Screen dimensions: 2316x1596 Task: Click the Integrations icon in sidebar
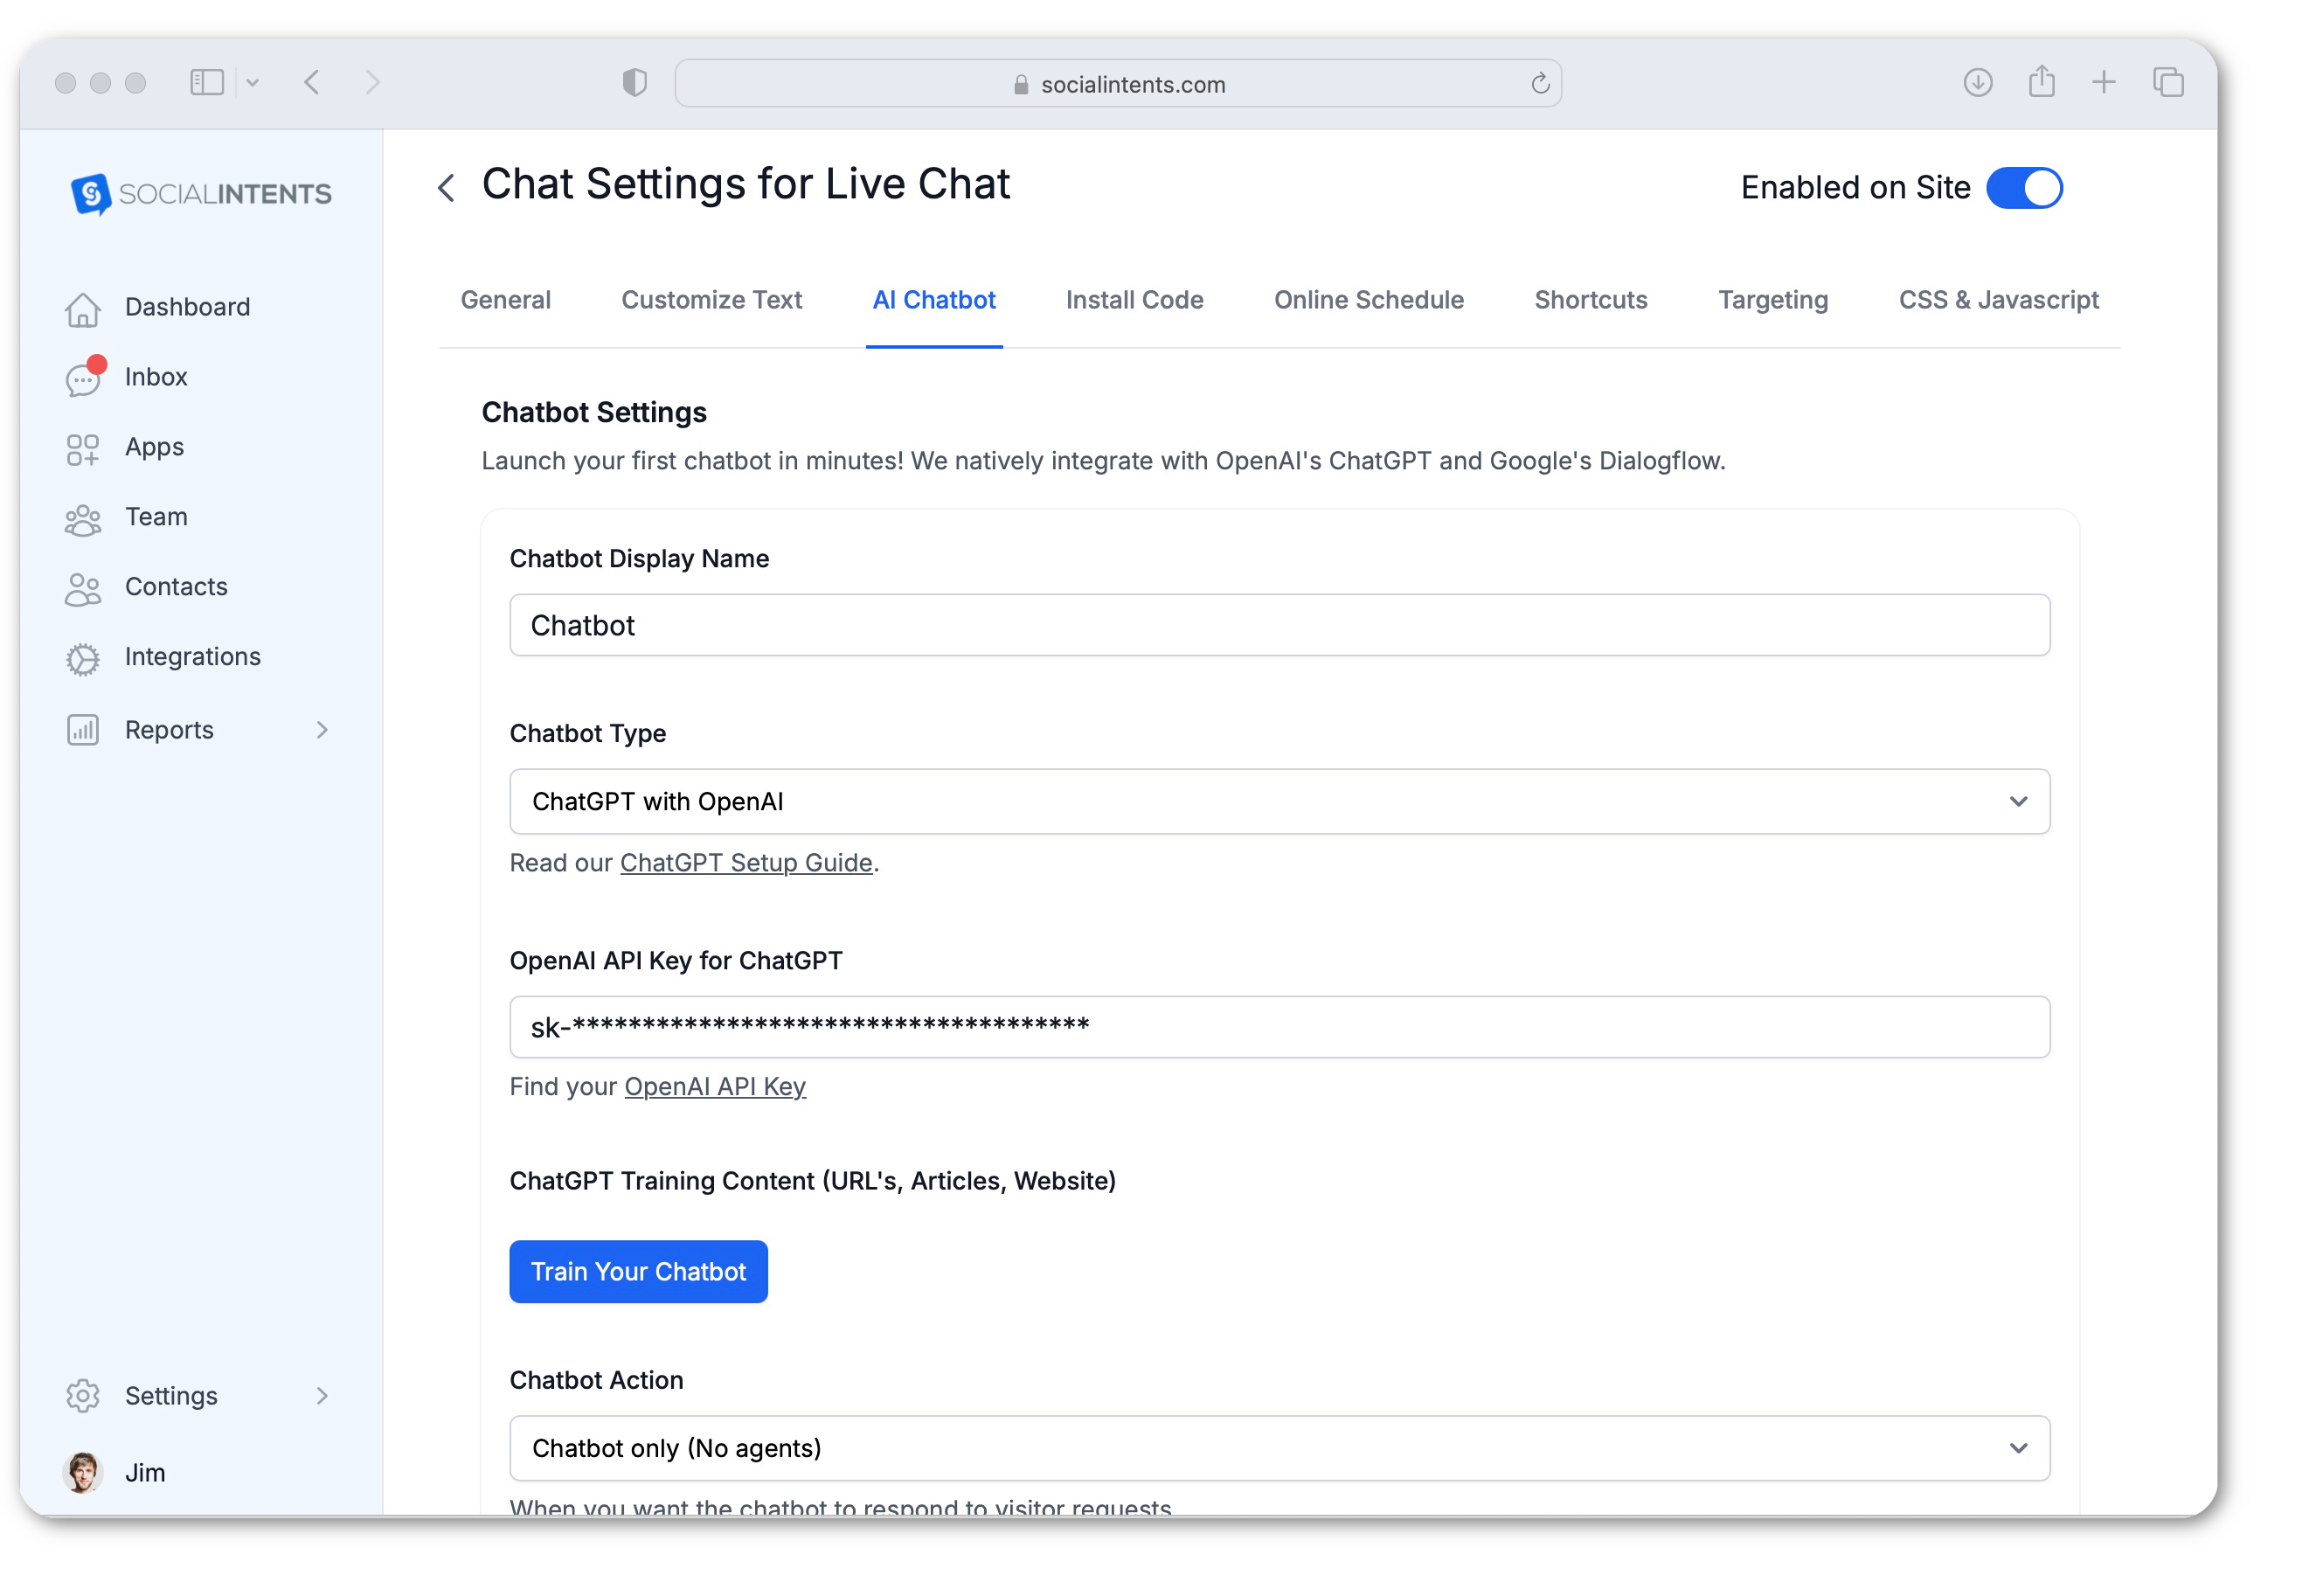pyautogui.click(x=83, y=656)
